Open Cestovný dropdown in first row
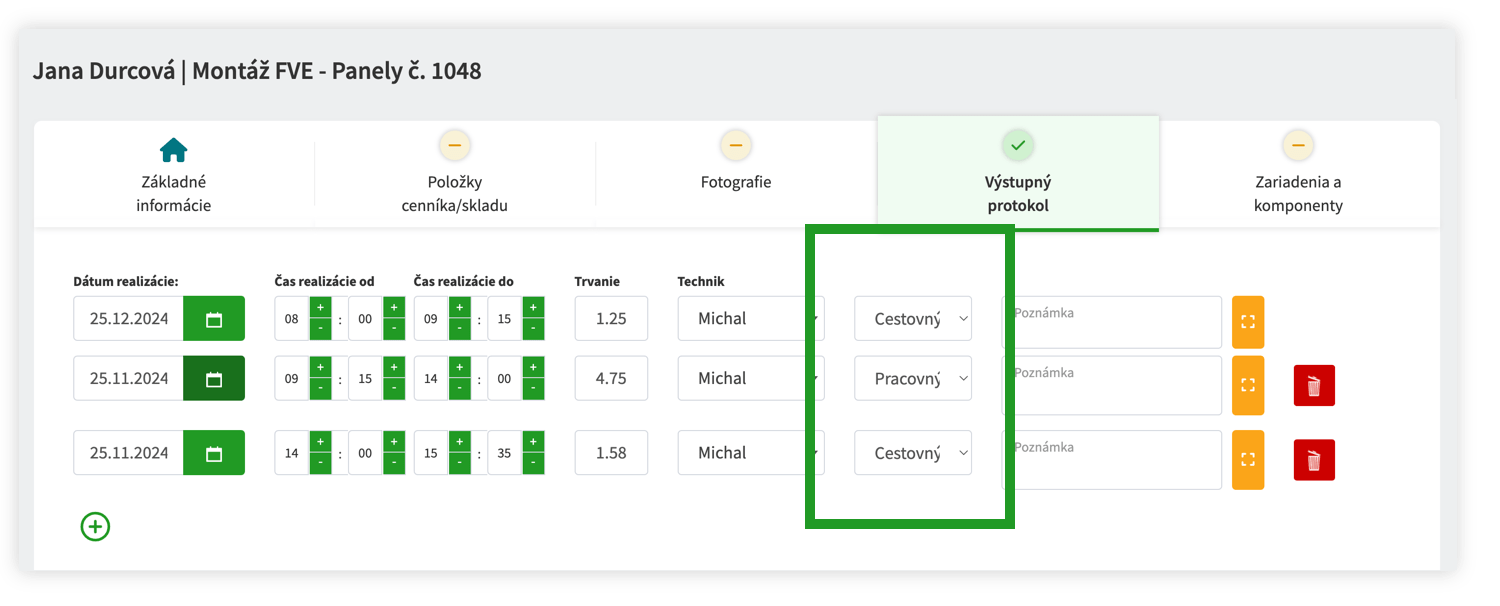Image resolution: width=1500 pixels, height=606 pixels. click(x=913, y=319)
